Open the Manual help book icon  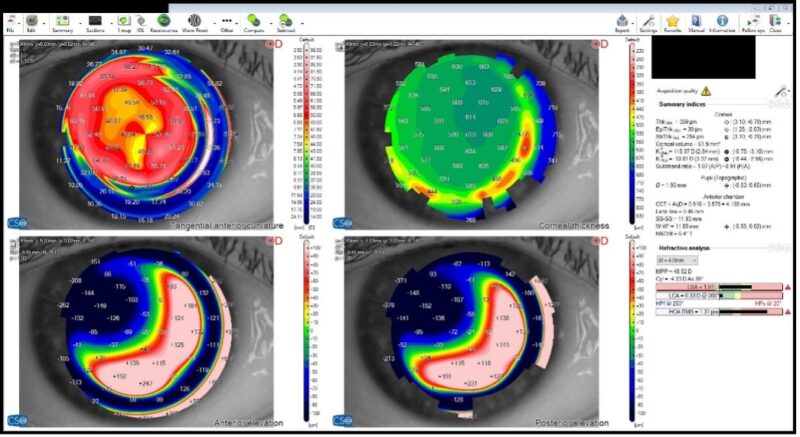tap(696, 23)
